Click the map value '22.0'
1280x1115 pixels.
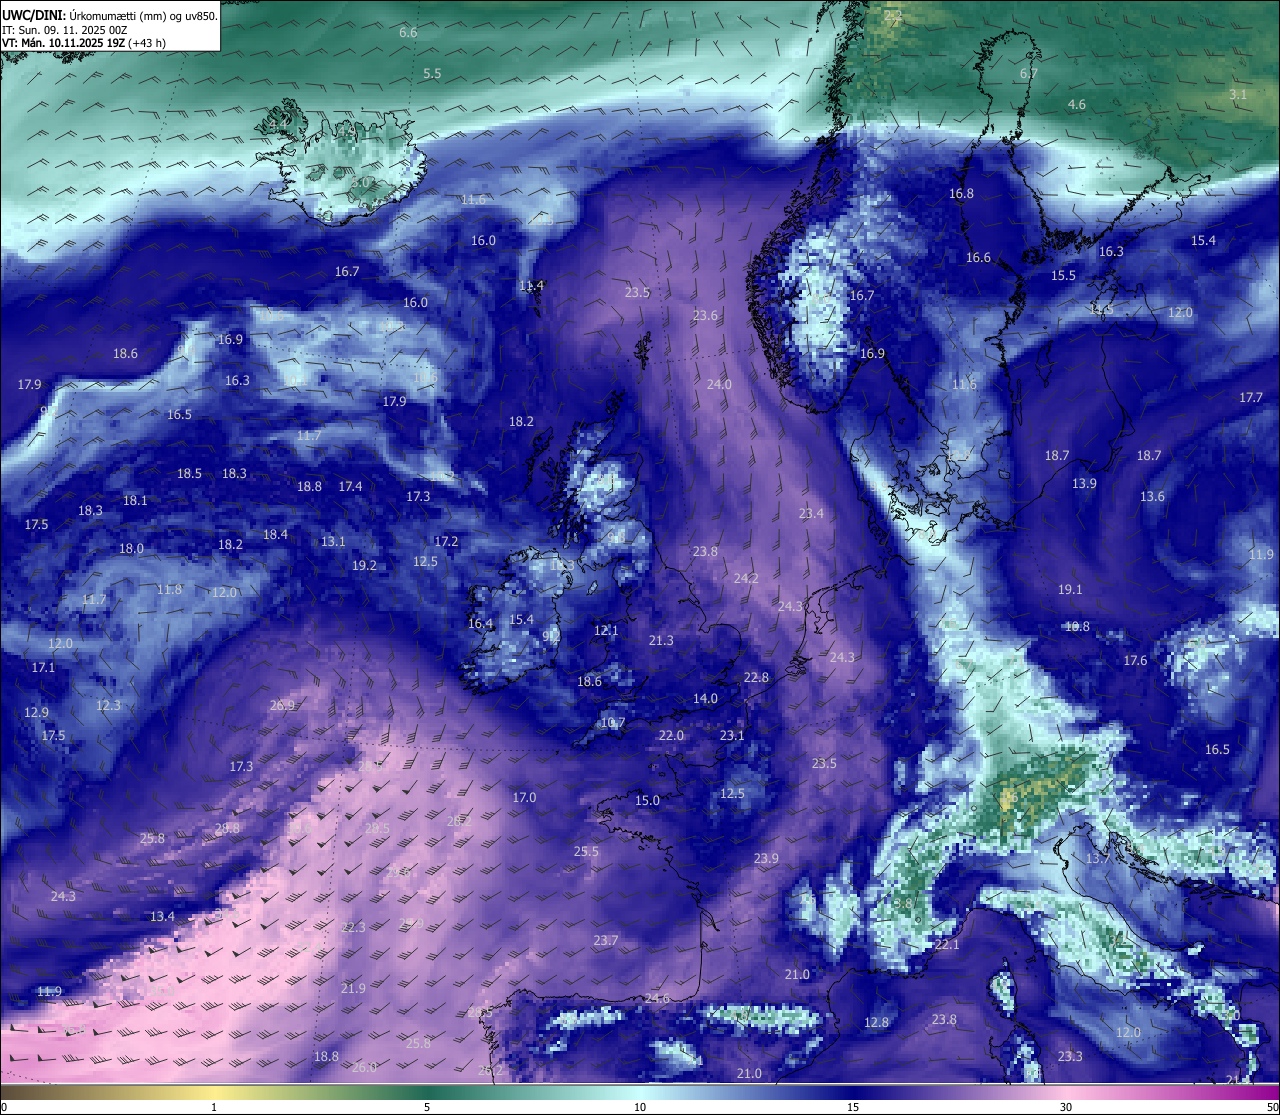click(x=671, y=736)
